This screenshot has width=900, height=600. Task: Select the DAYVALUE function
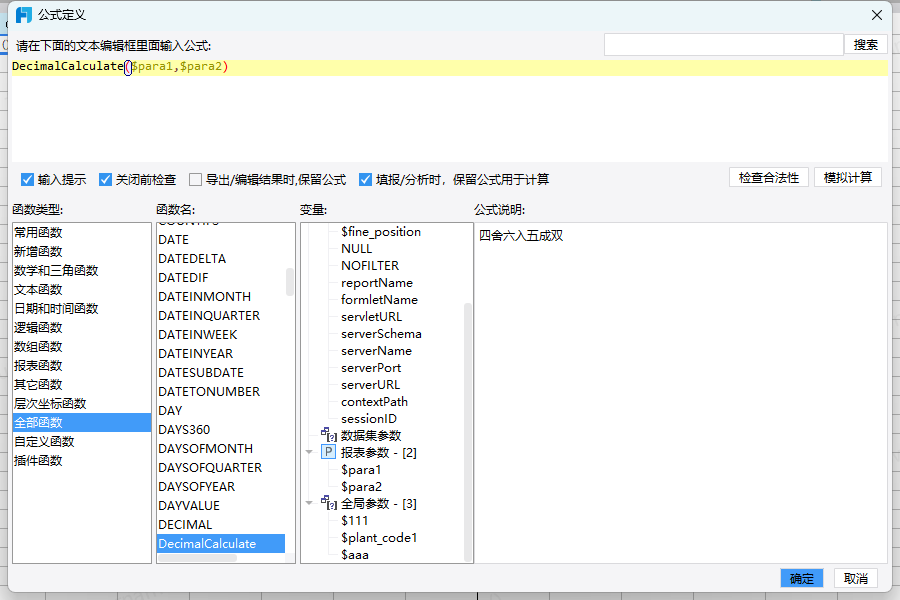pos(221,505)
